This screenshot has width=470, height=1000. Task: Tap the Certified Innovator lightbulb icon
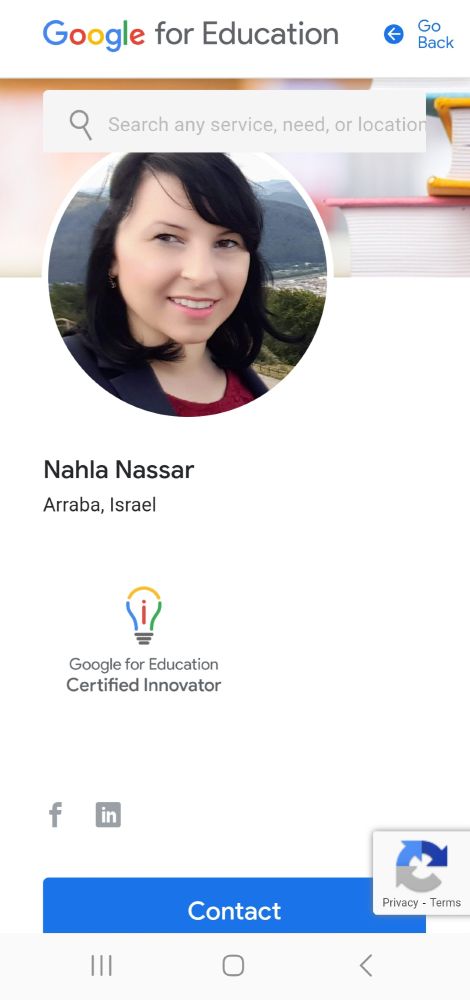[143, 615]
